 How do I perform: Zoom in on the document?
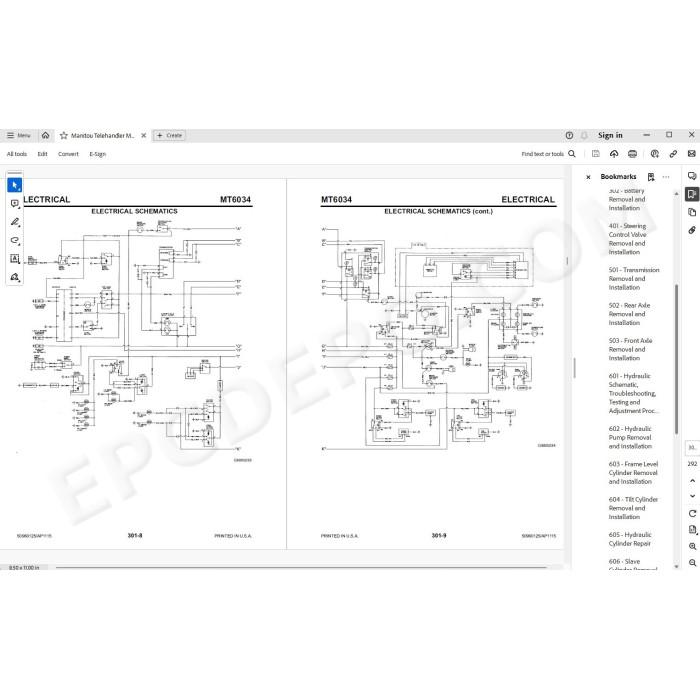(692, 546)
